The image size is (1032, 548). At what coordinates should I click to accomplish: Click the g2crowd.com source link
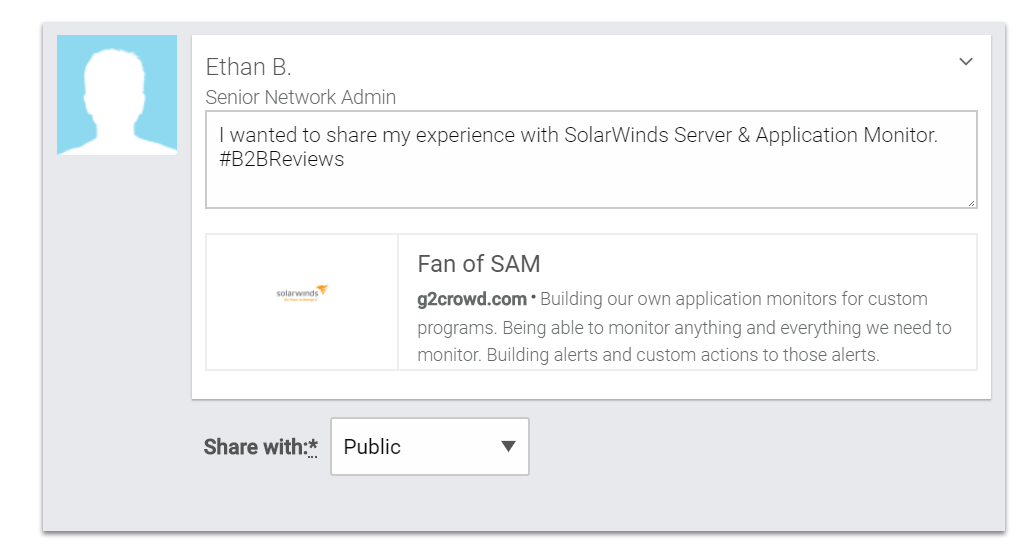(x=472, y=299)
